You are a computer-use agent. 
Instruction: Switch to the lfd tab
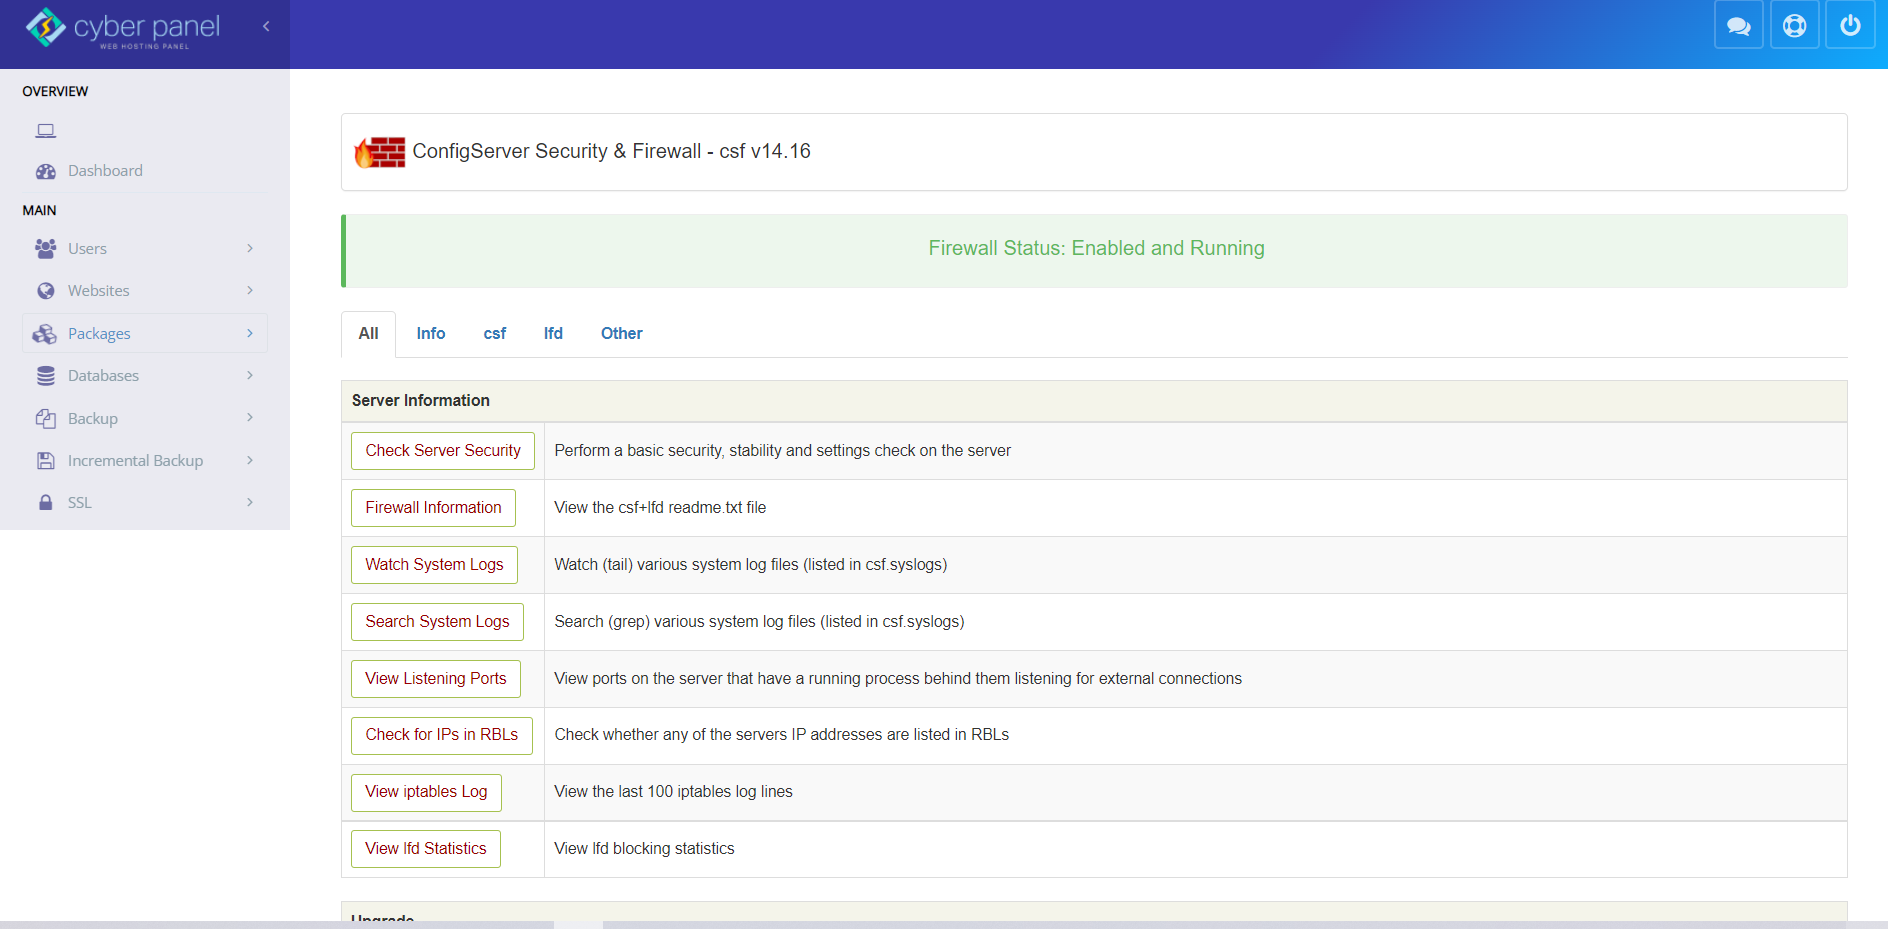pos(553,334)
